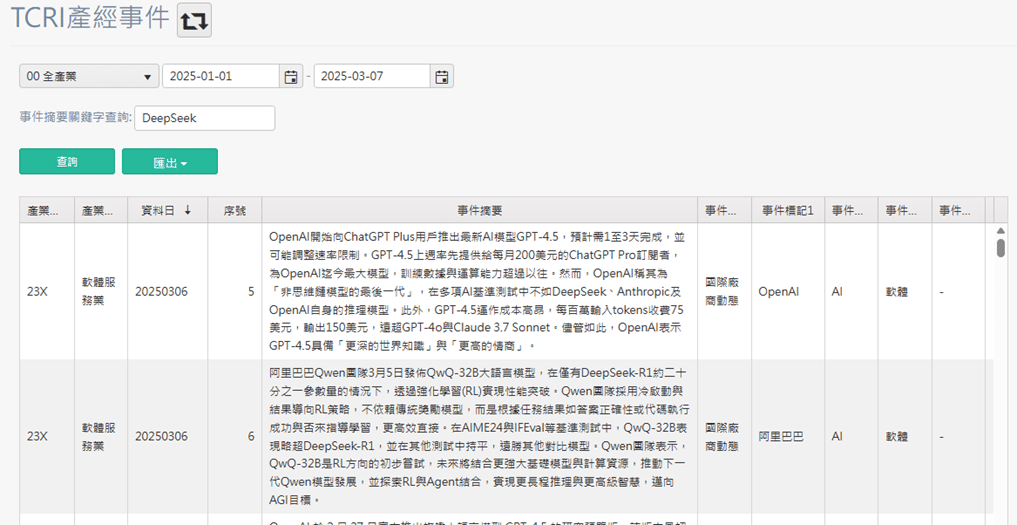
Task: Open calendar picker for end date 2025-03-07
Action: (x=442, y=77)
